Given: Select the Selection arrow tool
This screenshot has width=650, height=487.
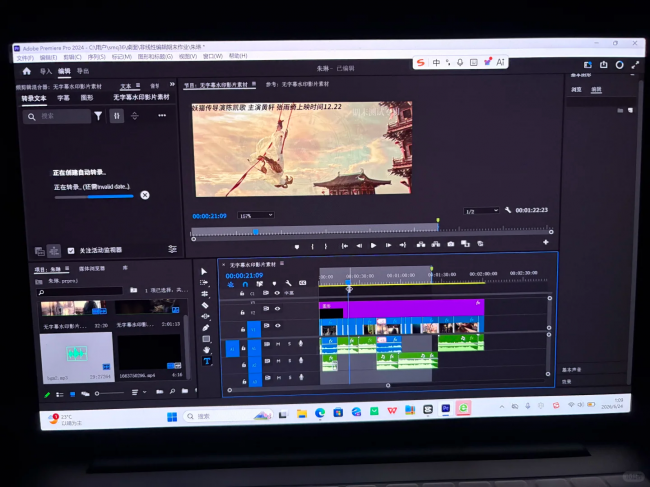Looking at the screenshot, I should tap(204, 271).
